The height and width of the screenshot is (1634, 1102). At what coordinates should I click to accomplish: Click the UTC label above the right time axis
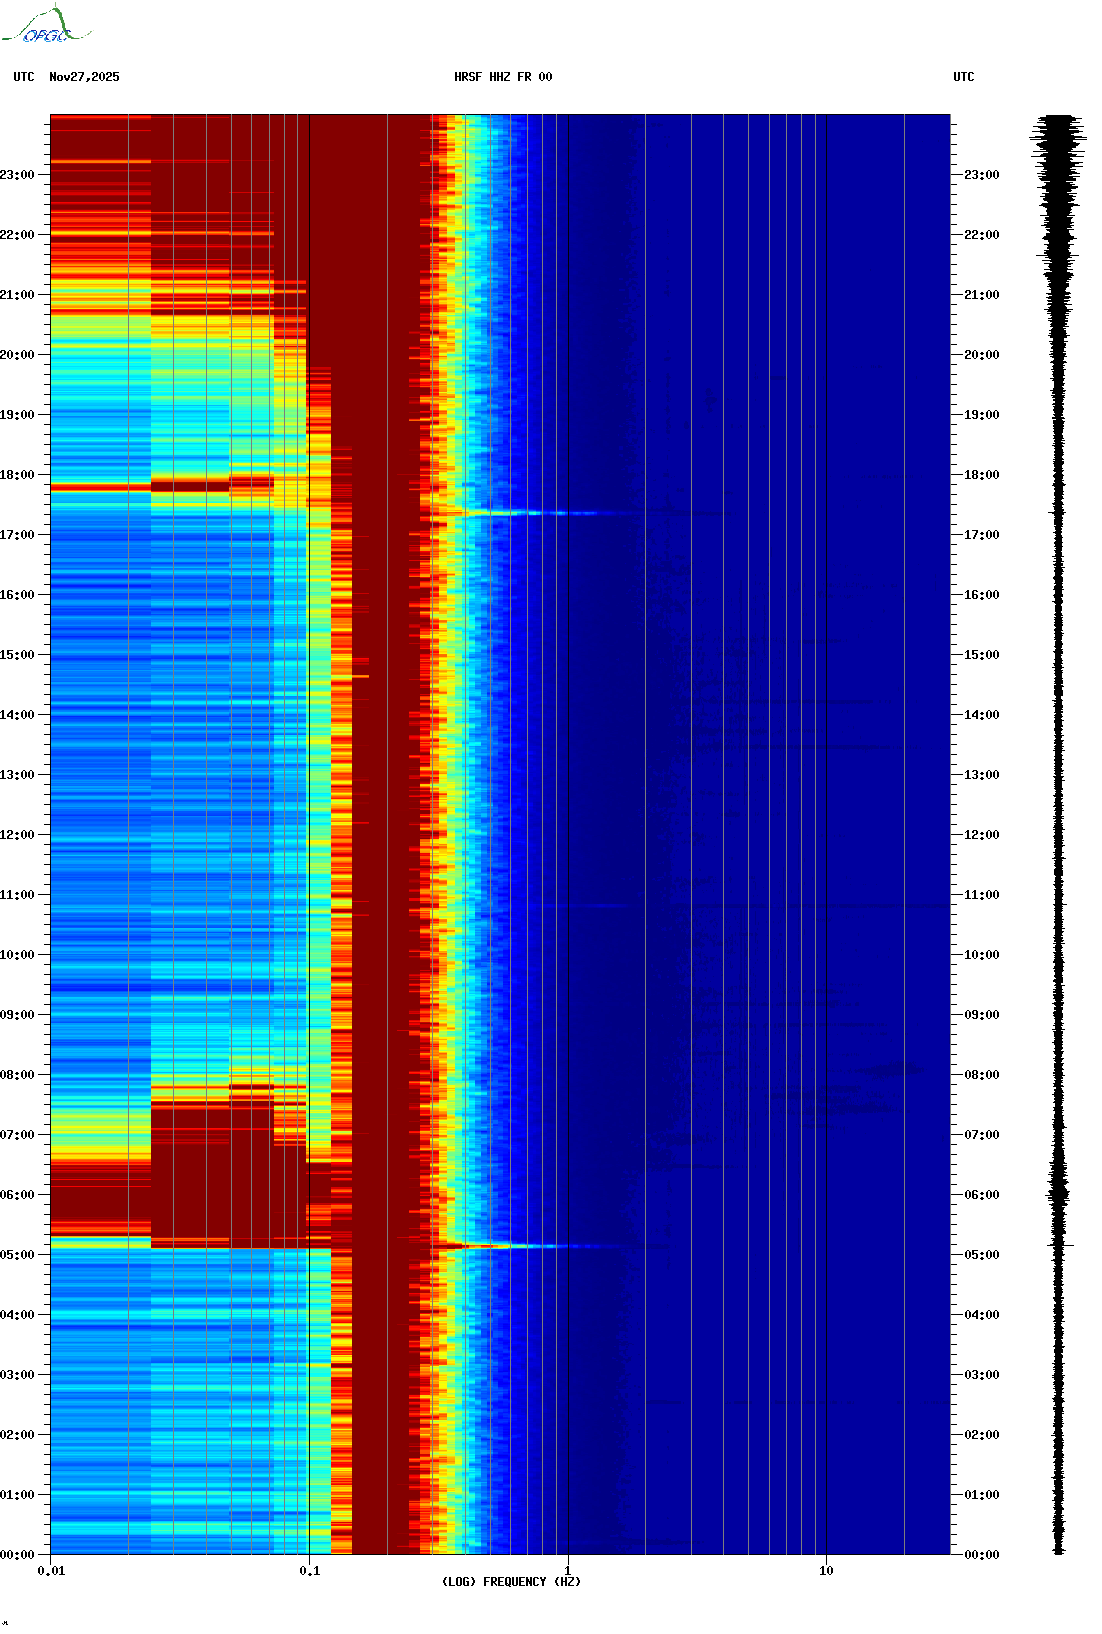[x=964, y=77]
